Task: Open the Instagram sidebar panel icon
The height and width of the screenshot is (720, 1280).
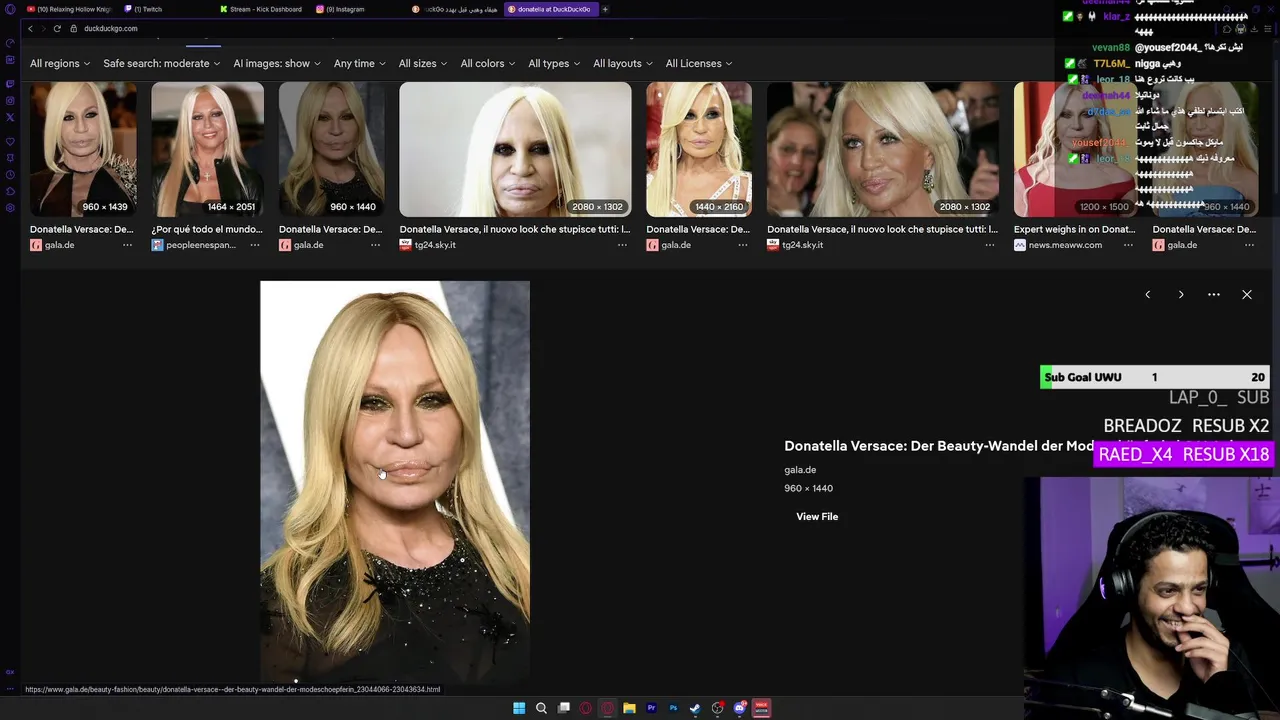Action: (10, 100)
